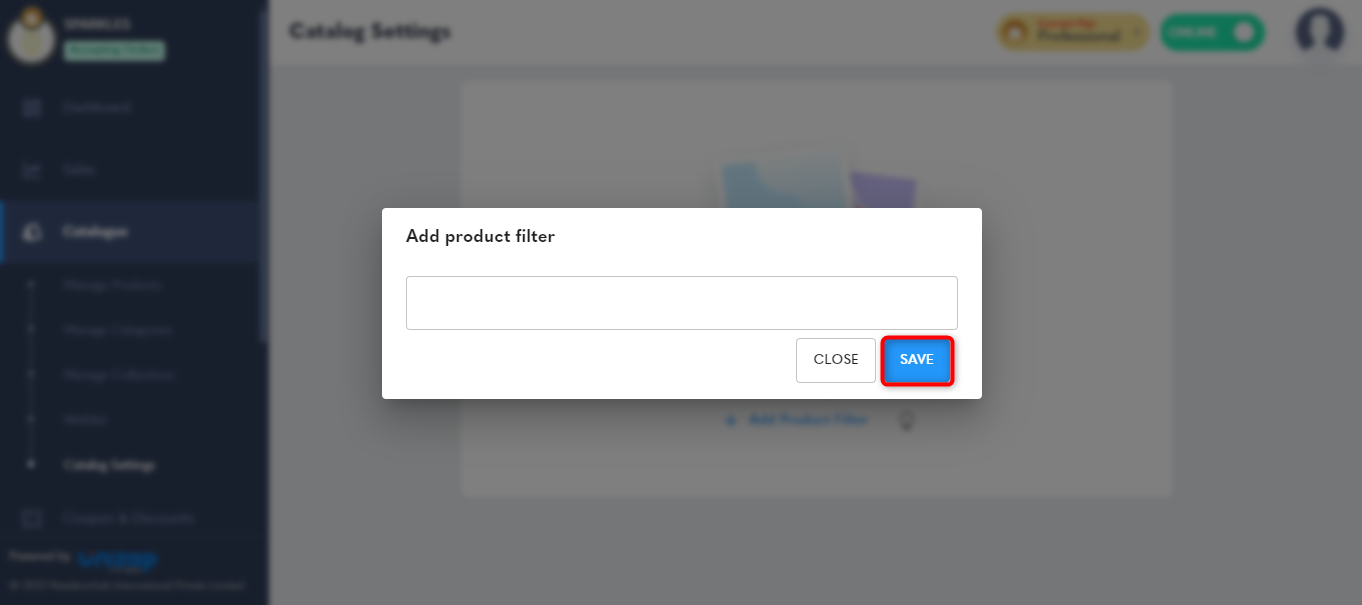Viewport: 1362px width, 605px height.
Task: Open Manage Categories submenu item
Action: [x=117, y=330]
